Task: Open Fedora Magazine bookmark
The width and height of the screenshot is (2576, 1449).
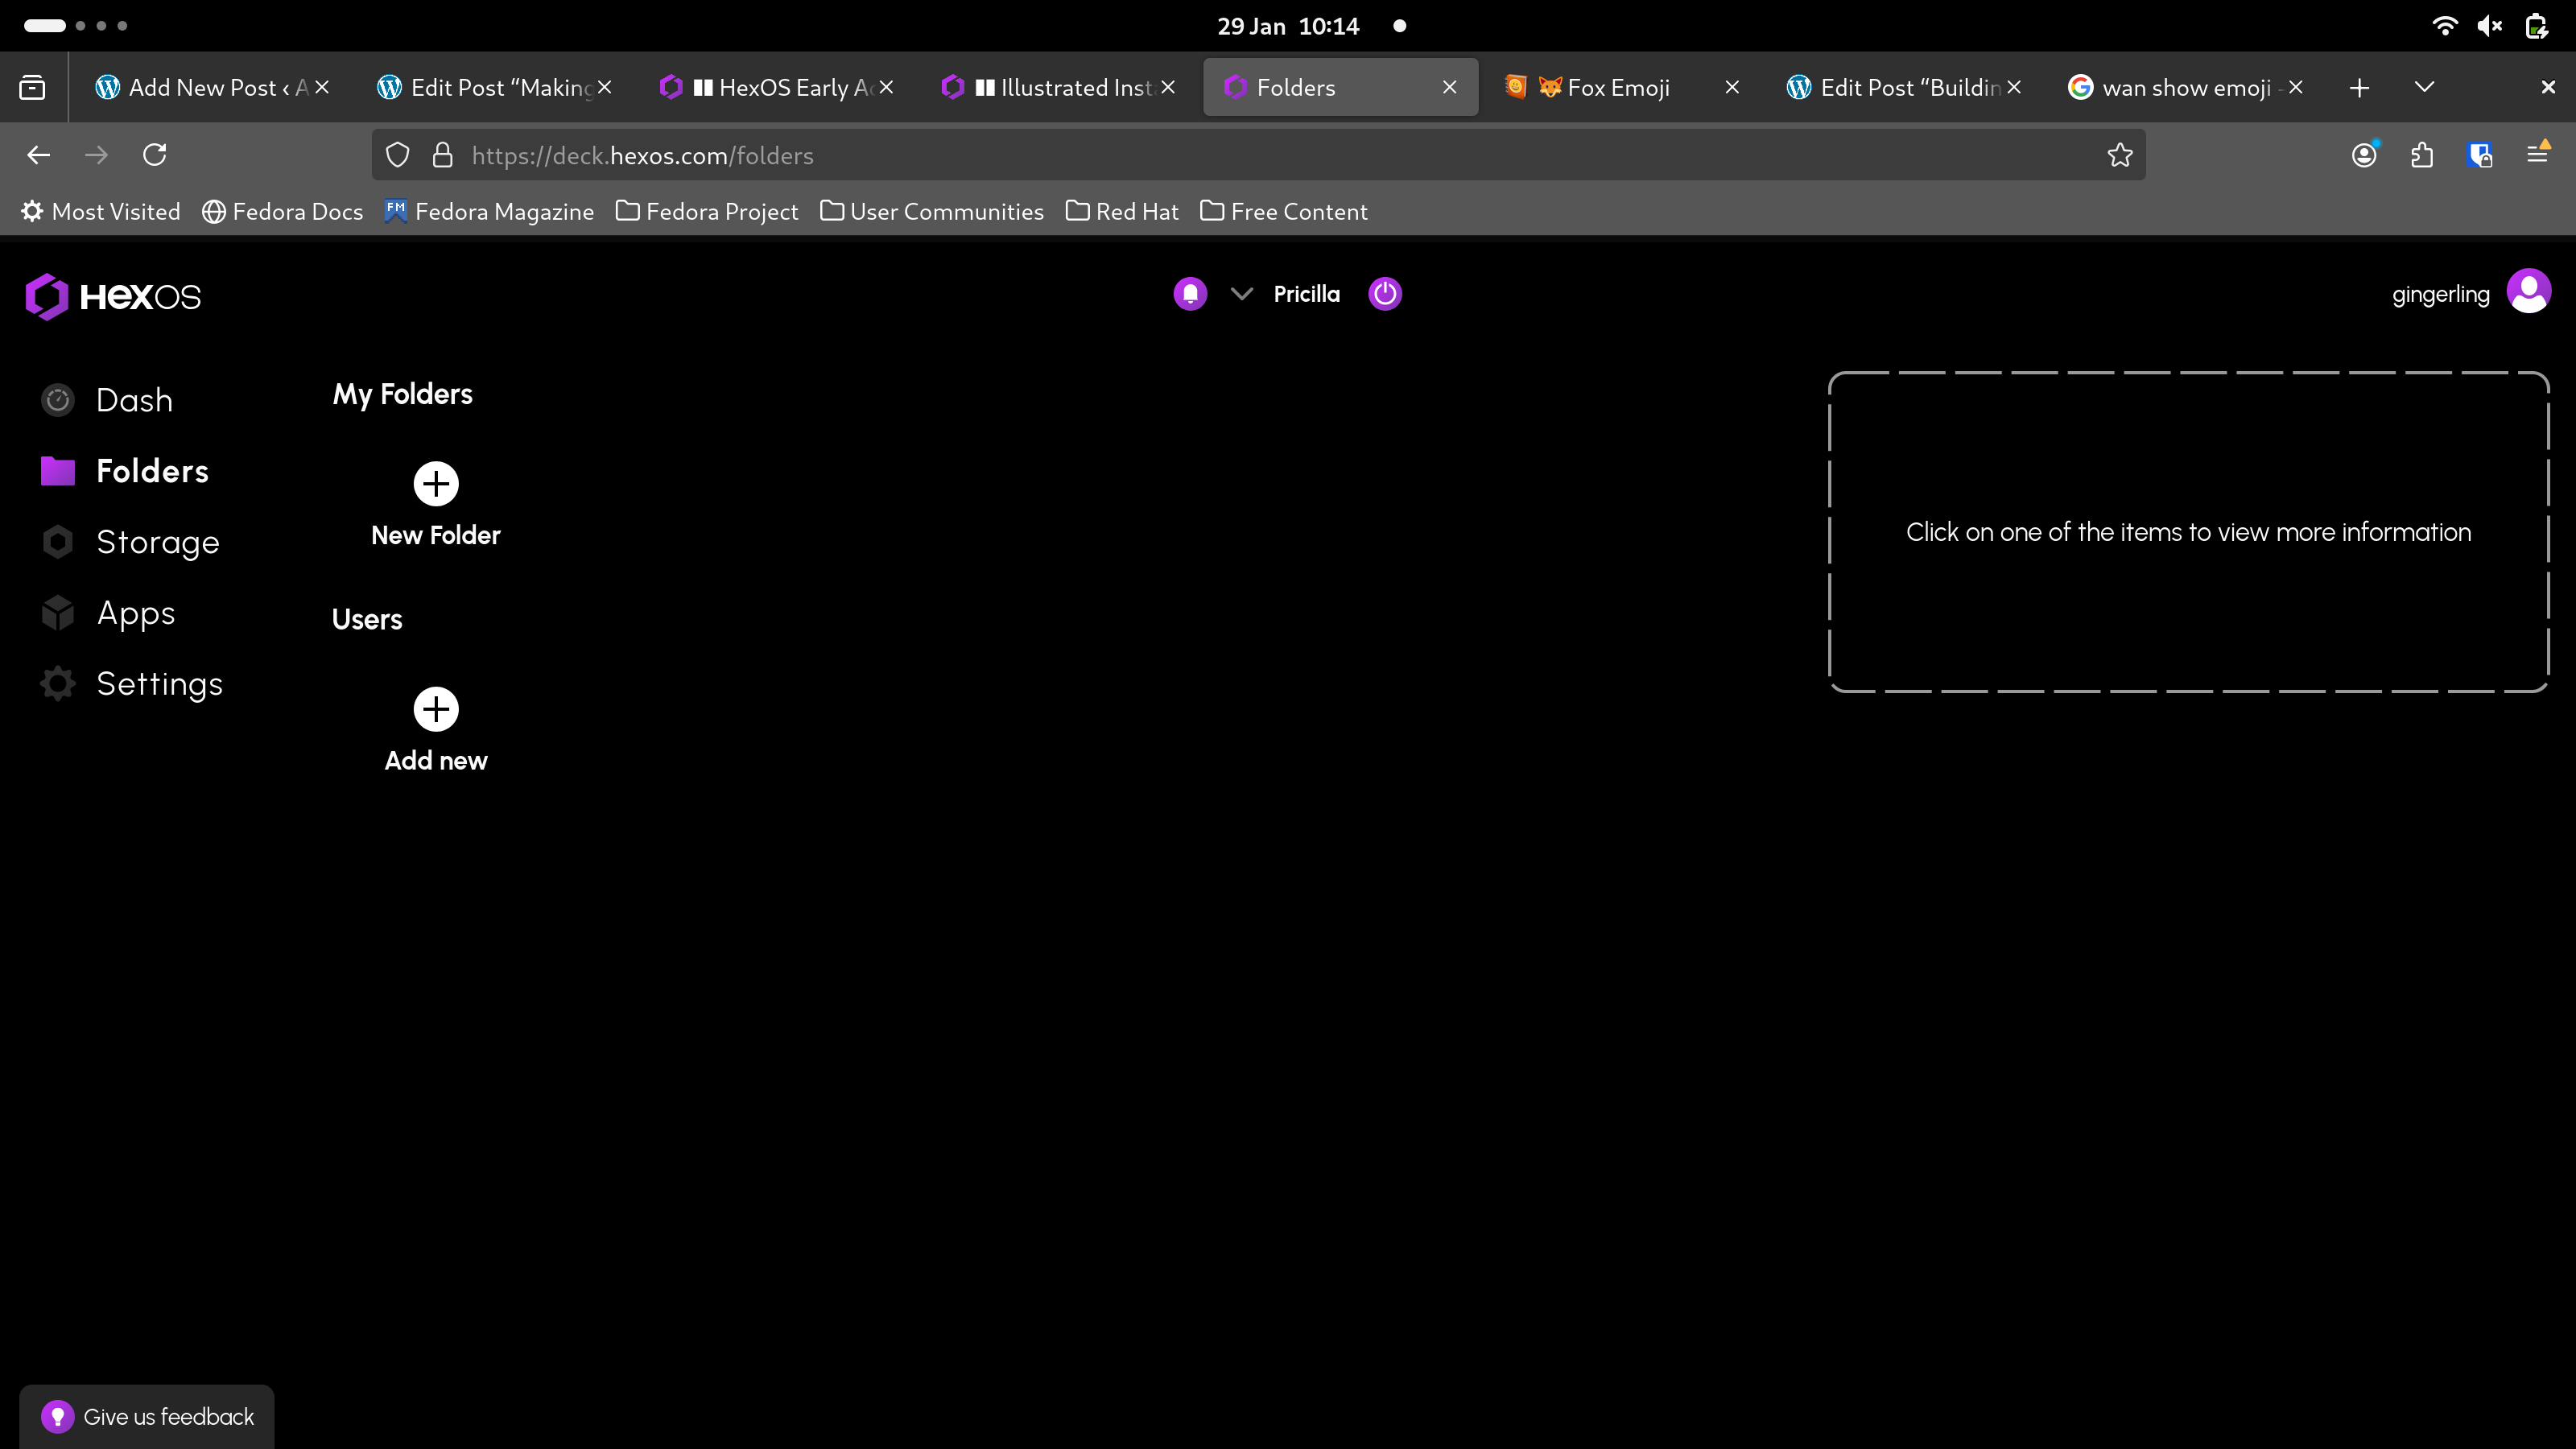Action: click(489, 211)
